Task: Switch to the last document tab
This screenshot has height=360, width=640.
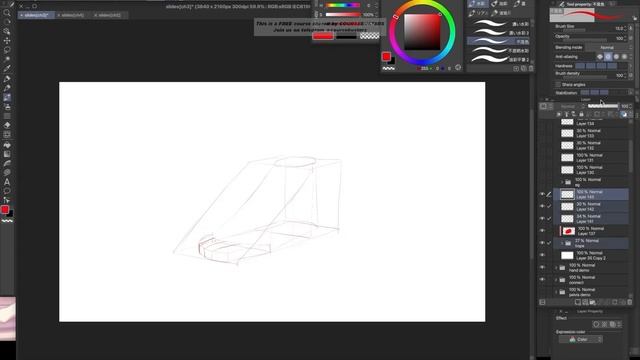Action: [109, 15]
